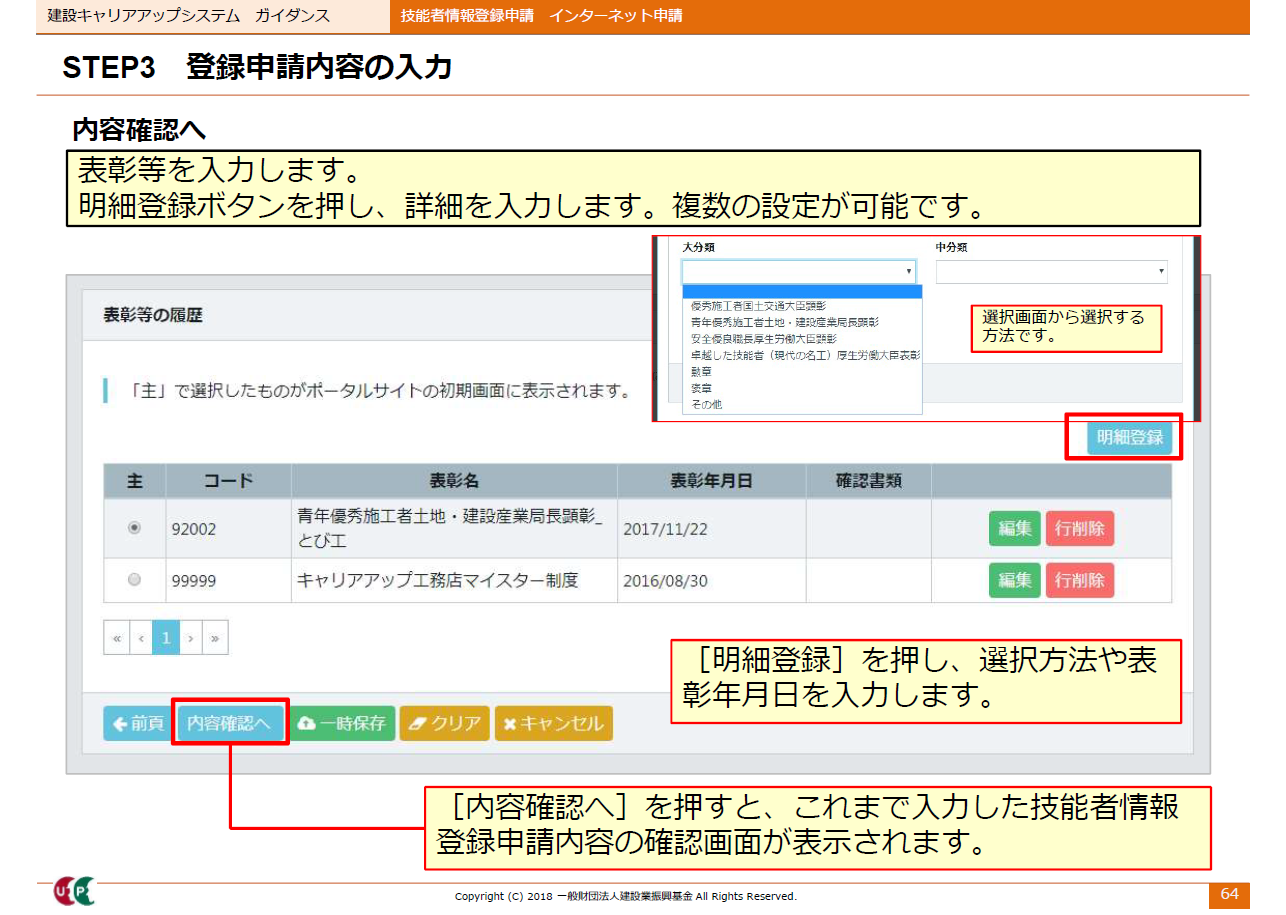The image size is (1286, 915).
Task: Click the 明細登録 button
Action: pos(1129,438)
